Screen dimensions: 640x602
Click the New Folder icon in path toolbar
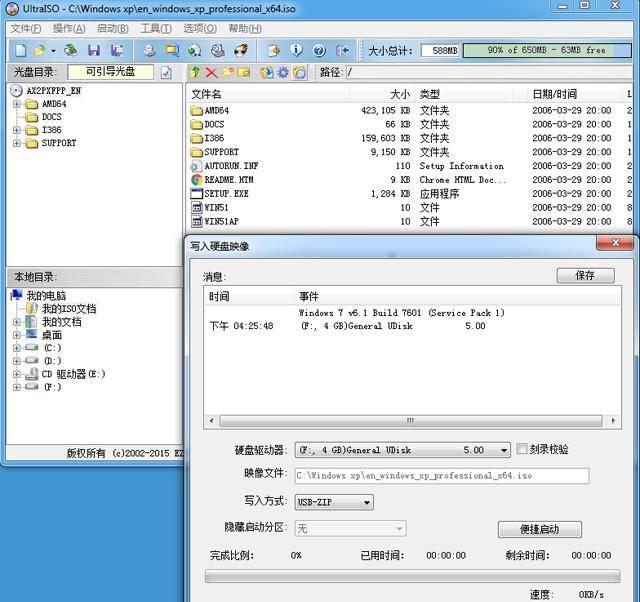point(228,73)
